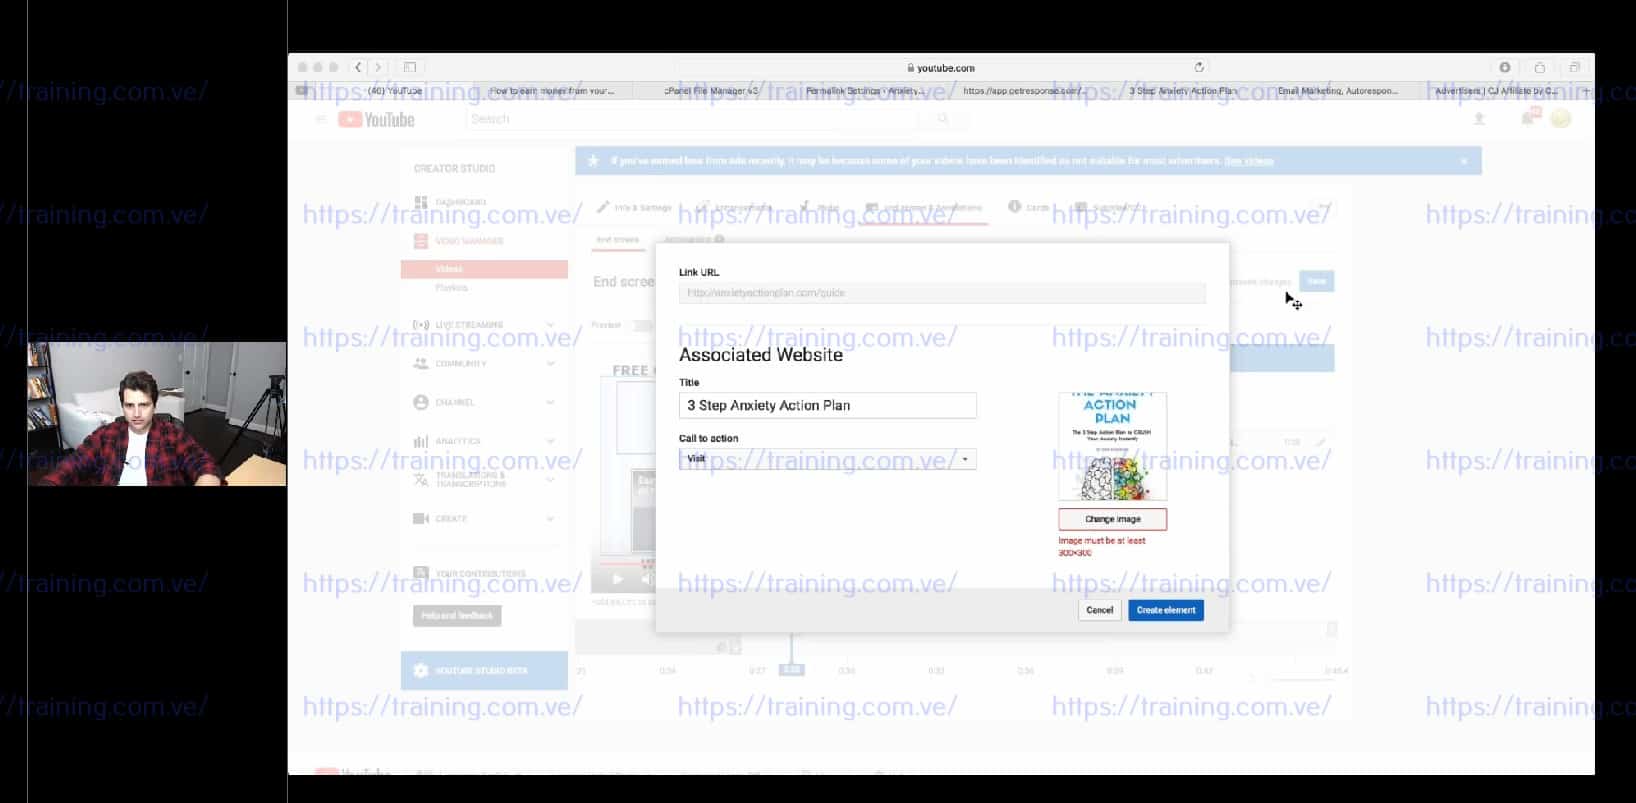
Task: Click the Safari back arrow
Action: tap(358, 67)
